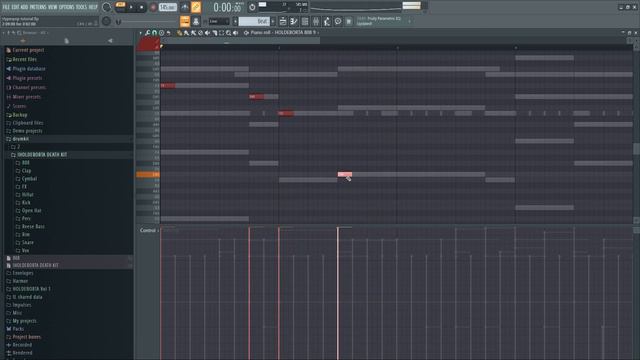
Task: Expand the HiHat folder
Action: coord(27,195)
